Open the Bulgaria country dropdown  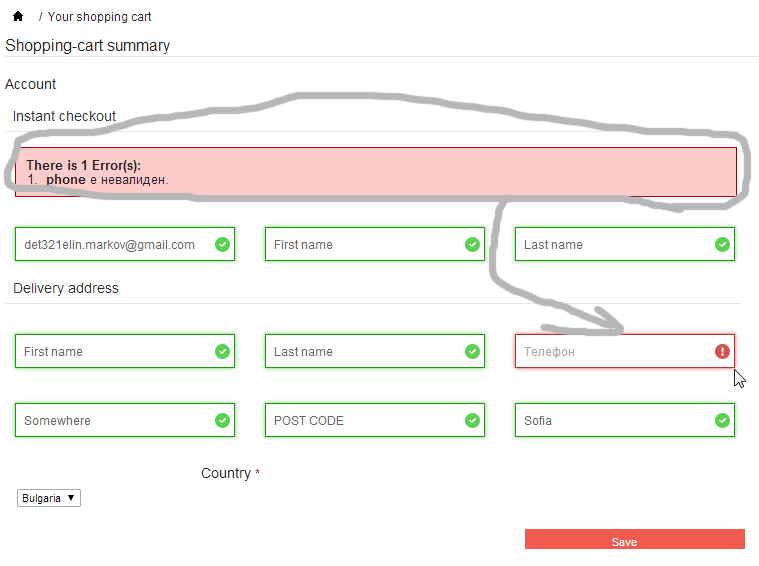click(49, 498)
